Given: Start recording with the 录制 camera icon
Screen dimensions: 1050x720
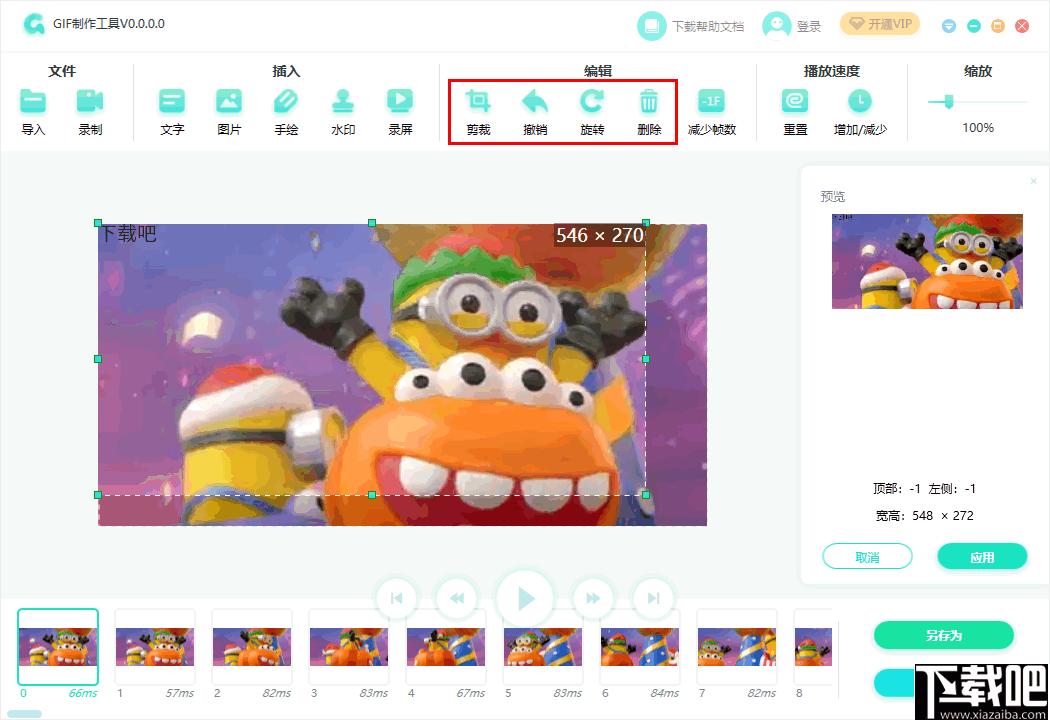Looking at the screenshot, I should tap(90, 101).
